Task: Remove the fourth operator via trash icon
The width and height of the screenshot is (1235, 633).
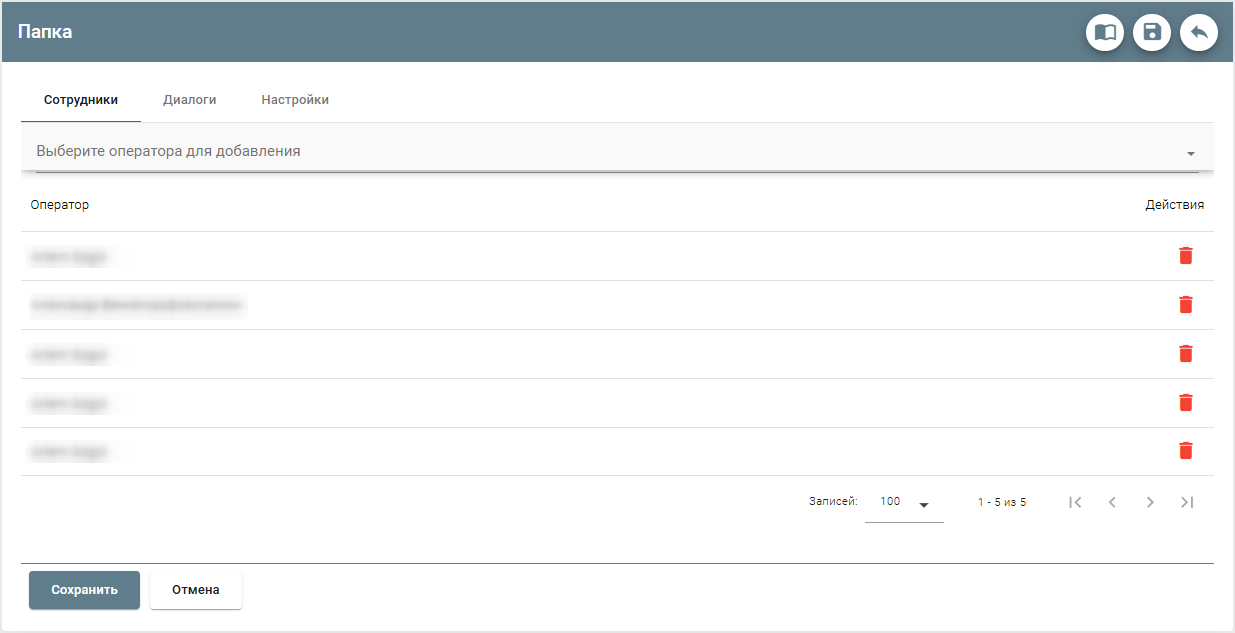Action: click(1186, 402)
